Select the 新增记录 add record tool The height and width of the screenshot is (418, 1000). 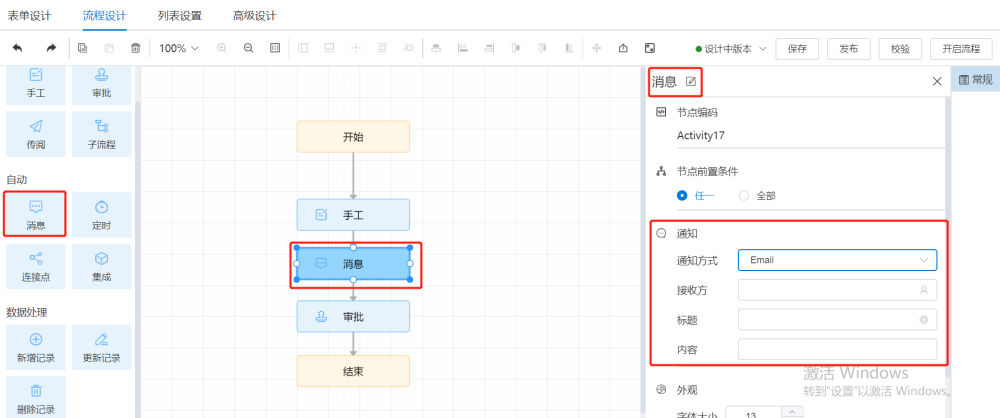point(36,347)
